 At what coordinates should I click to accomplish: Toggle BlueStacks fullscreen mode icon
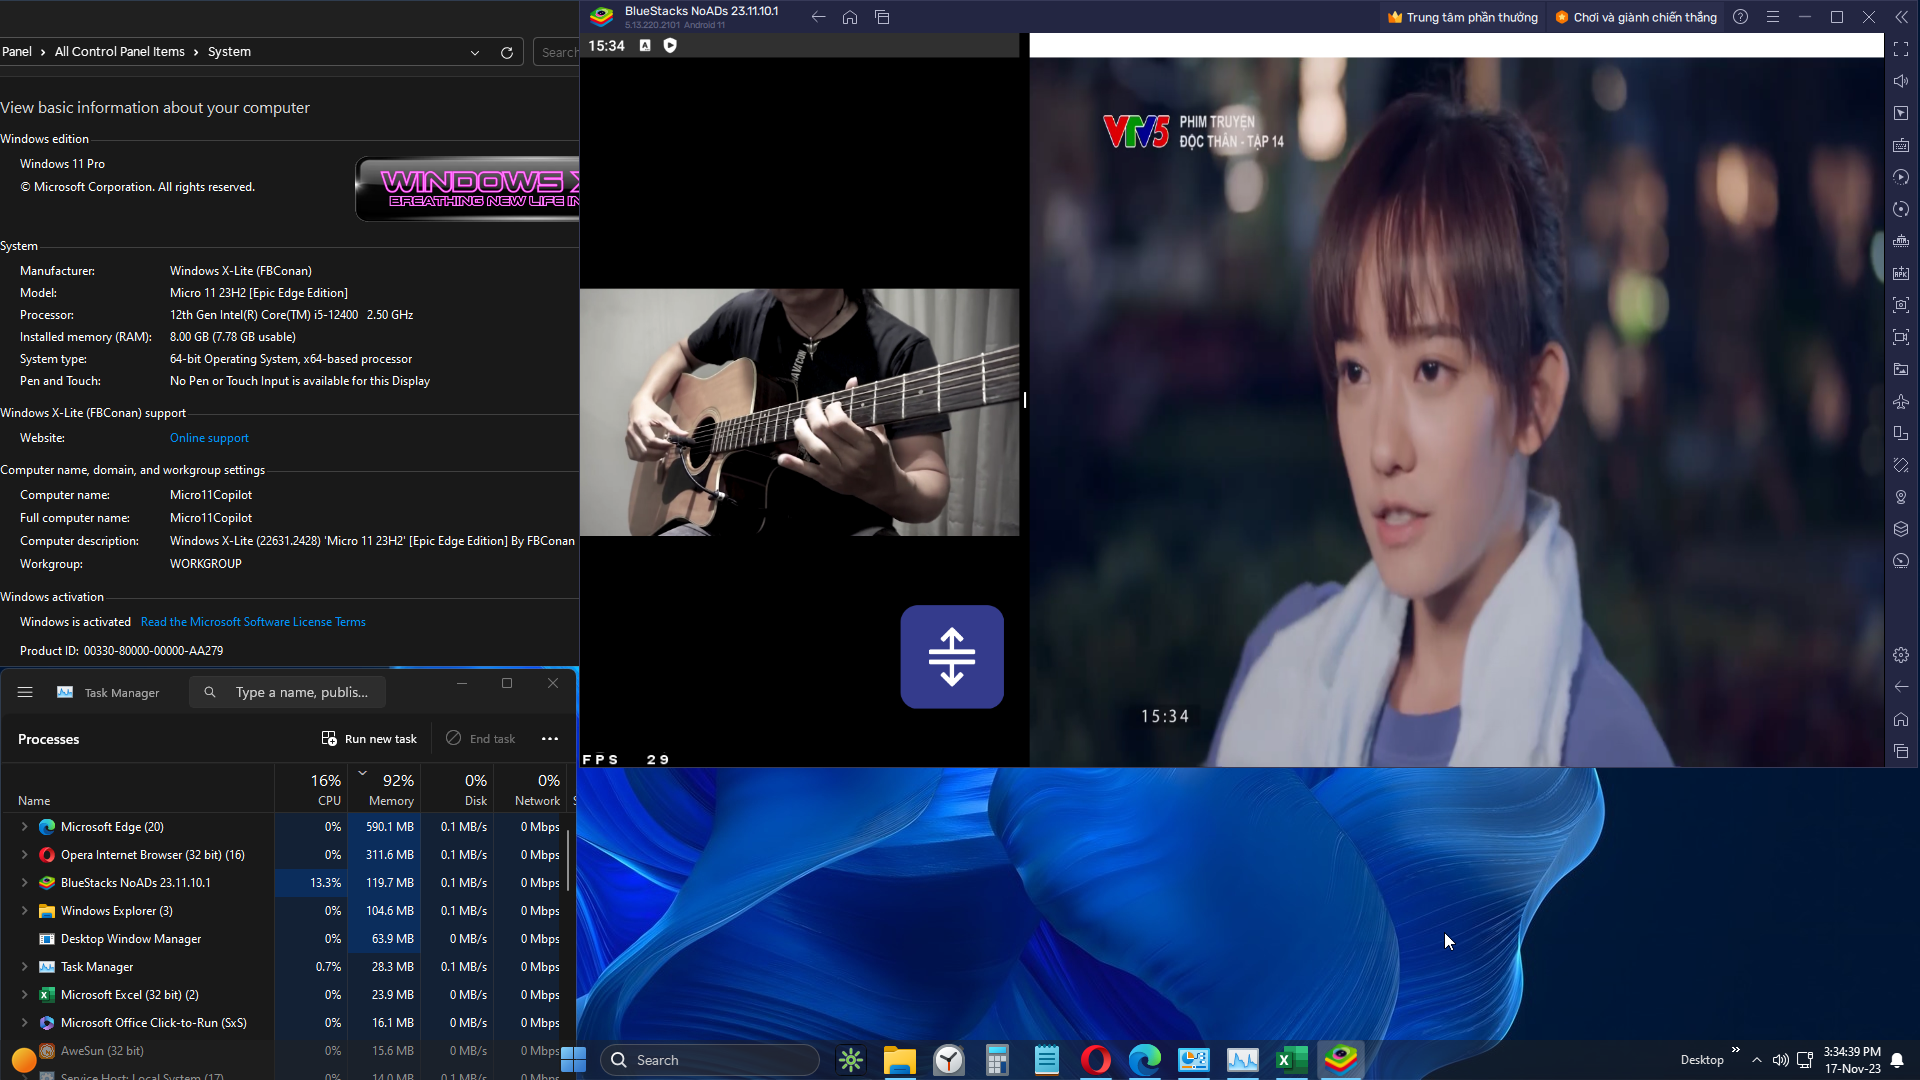point(1901,49)
